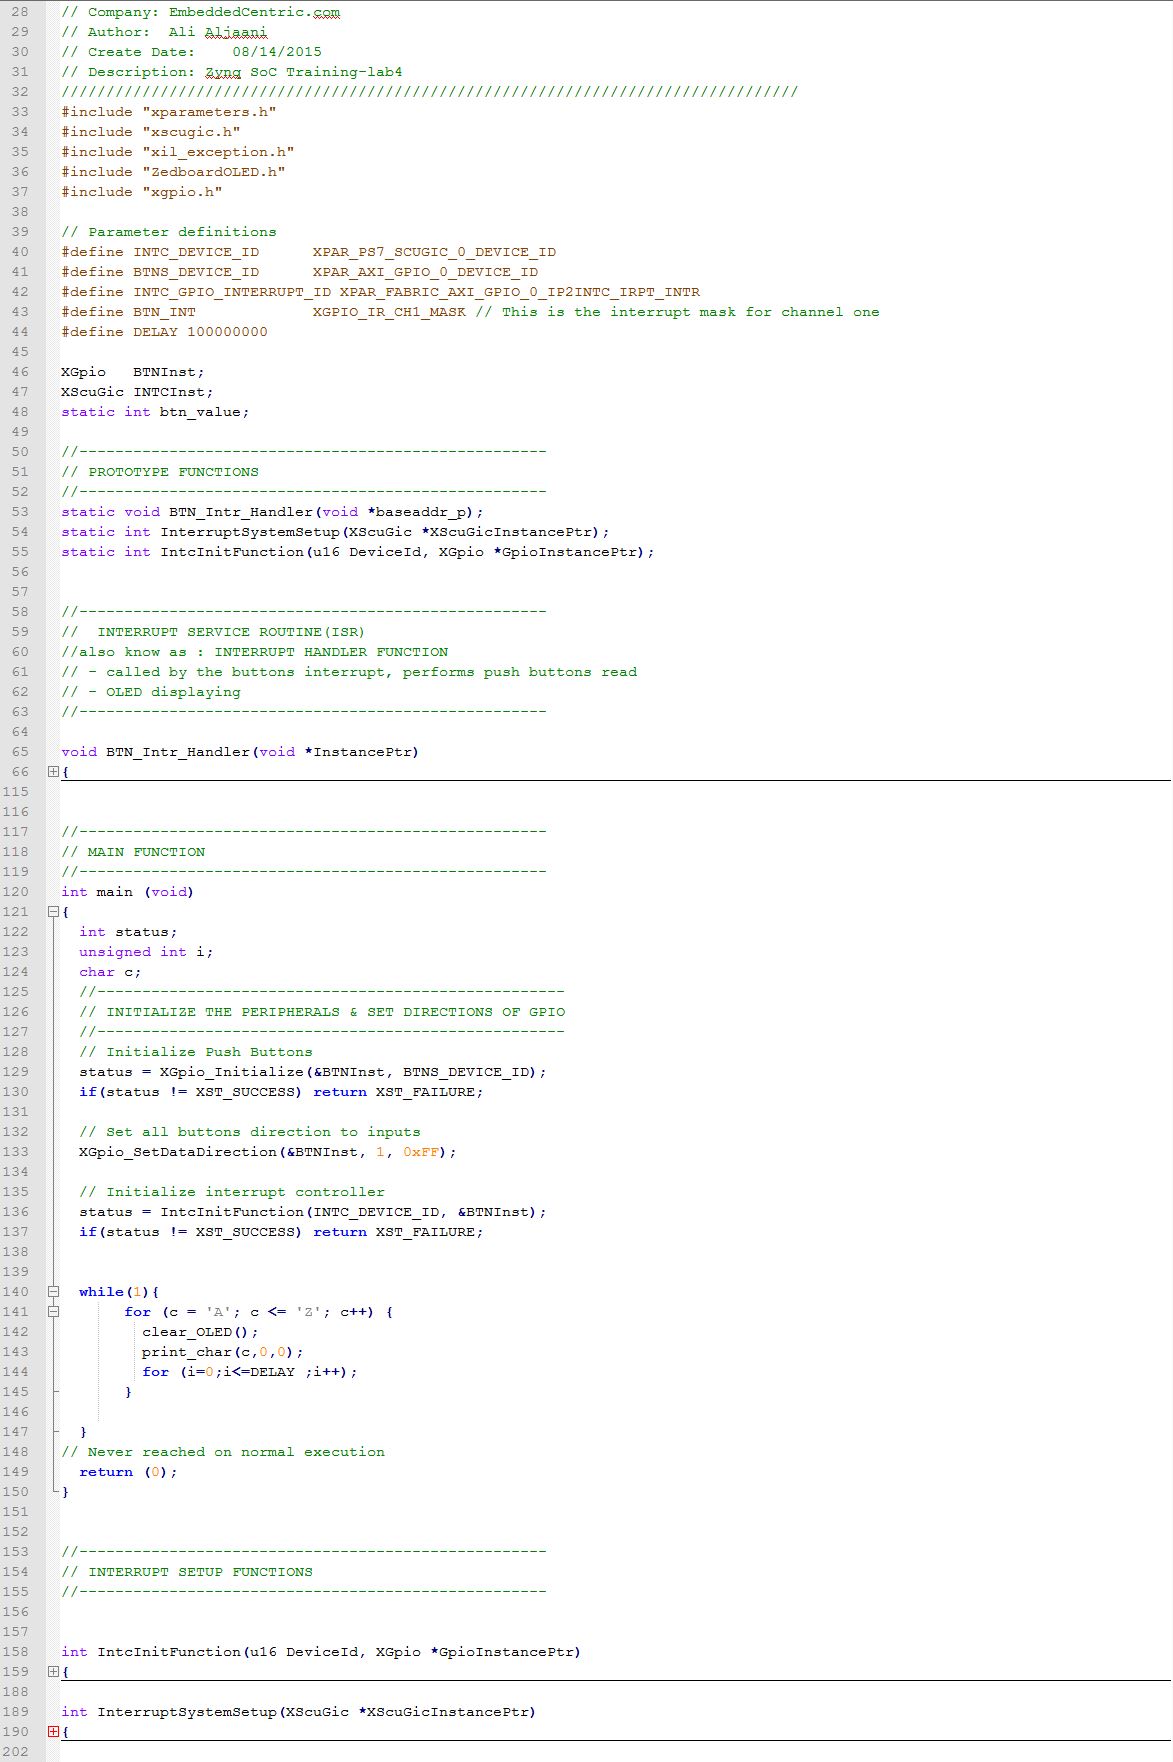The image size is (1173, 1762).
Task: Collapse the while(1) loop fold marker
Action: [x=53, y=1292]
